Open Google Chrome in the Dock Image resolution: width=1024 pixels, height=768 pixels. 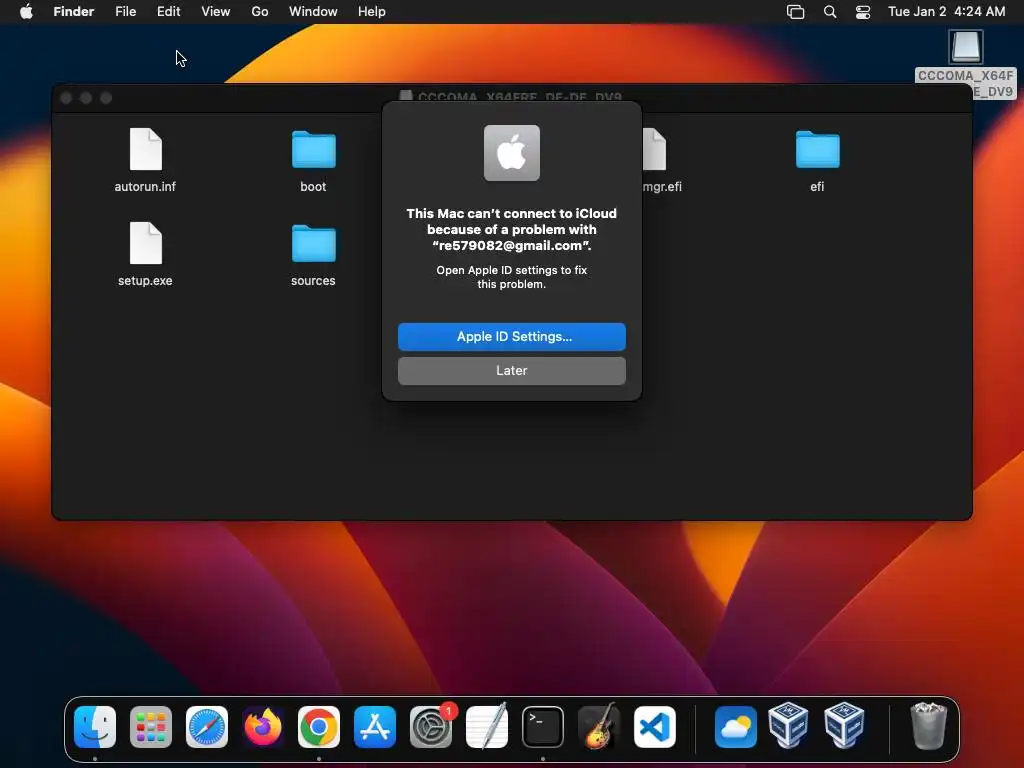pyautogui.click(x=319, y=726)
